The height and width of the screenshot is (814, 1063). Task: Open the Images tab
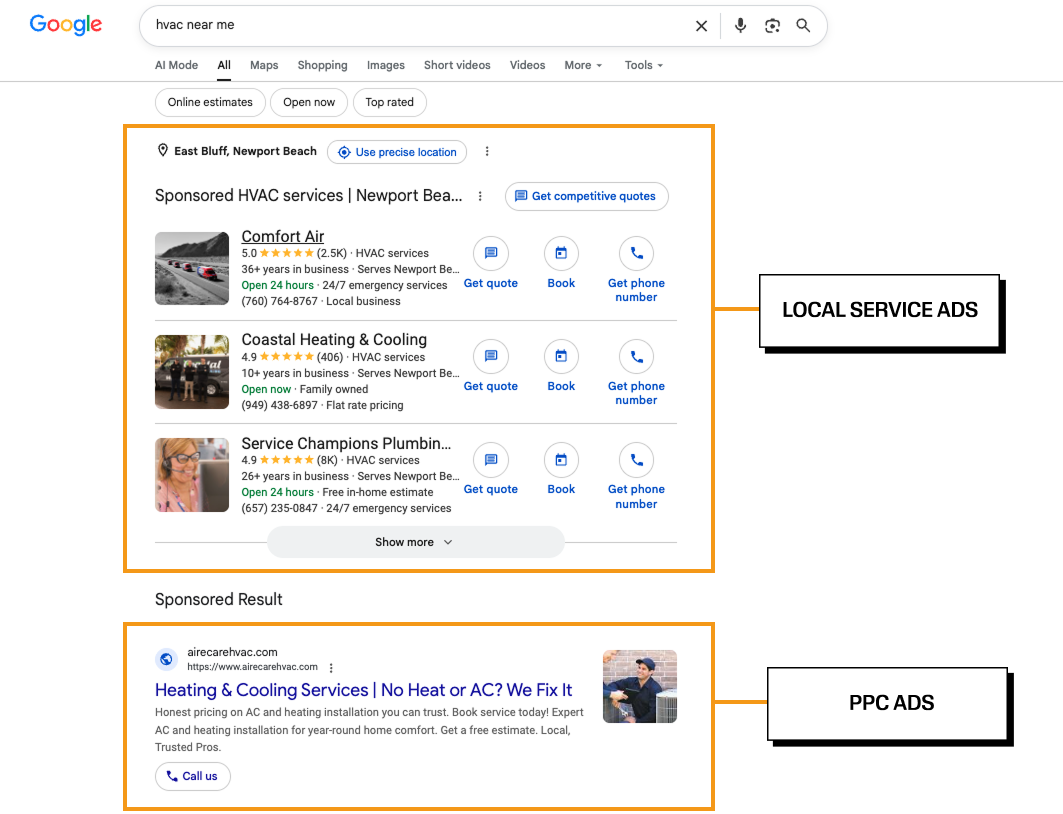click(386, 65)
